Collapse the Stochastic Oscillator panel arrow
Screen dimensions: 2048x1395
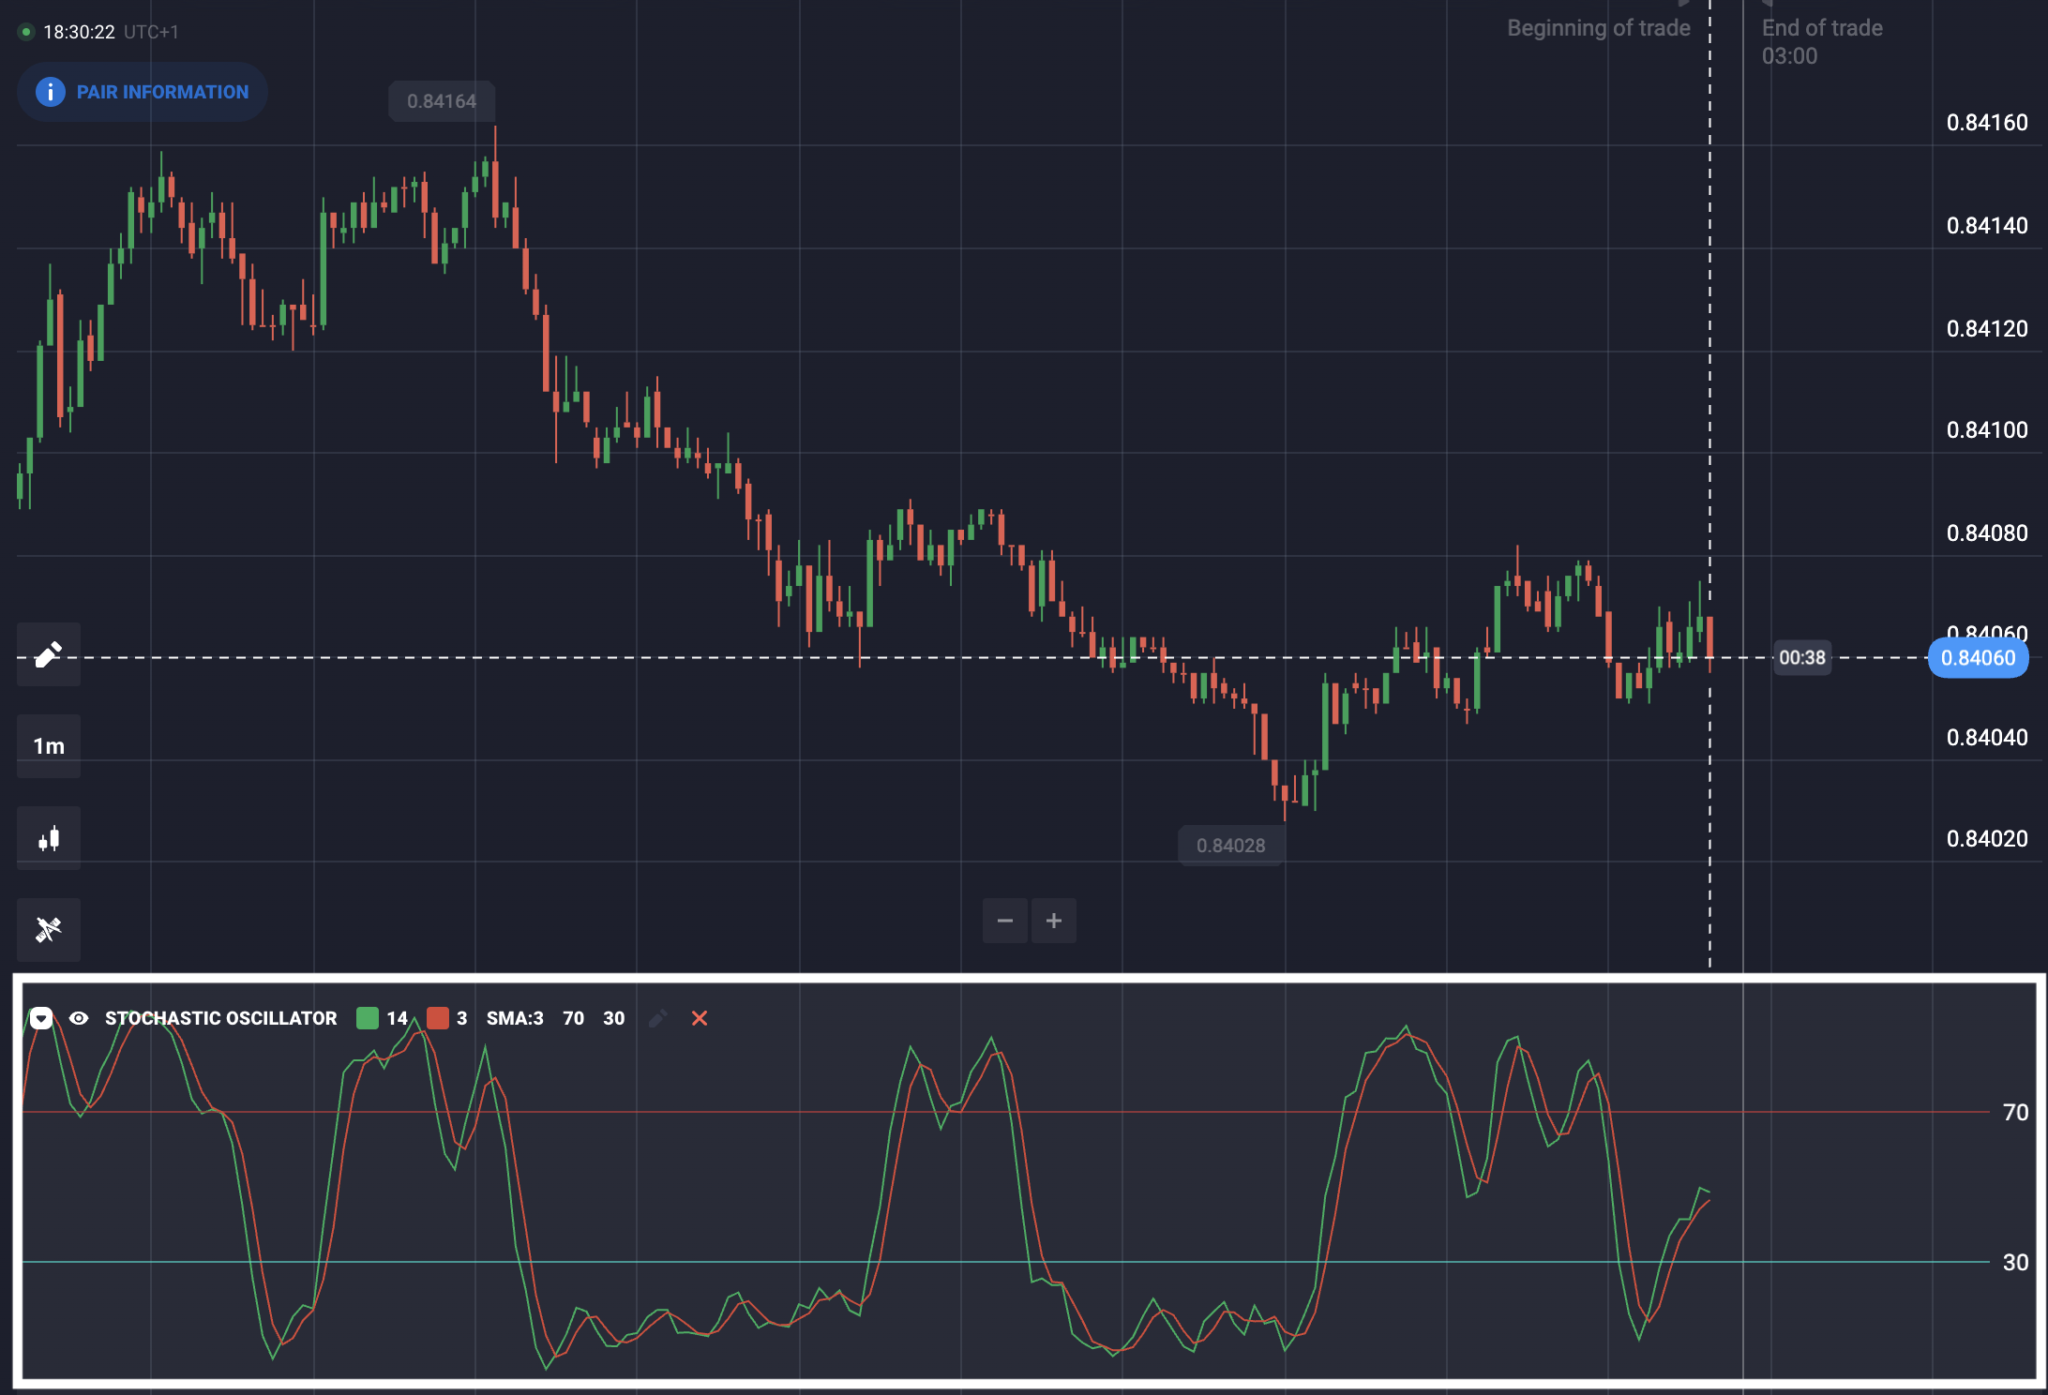click(x=41, y=1018)
